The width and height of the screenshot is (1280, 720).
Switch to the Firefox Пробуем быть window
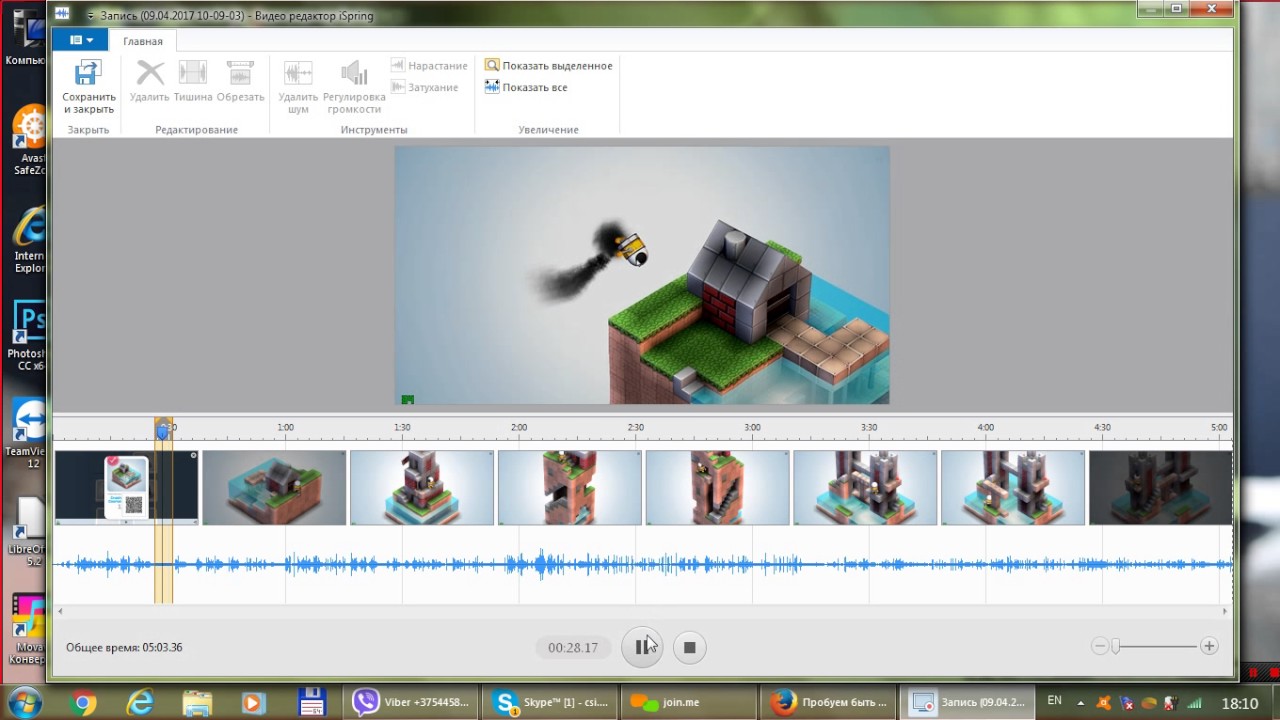828,702
